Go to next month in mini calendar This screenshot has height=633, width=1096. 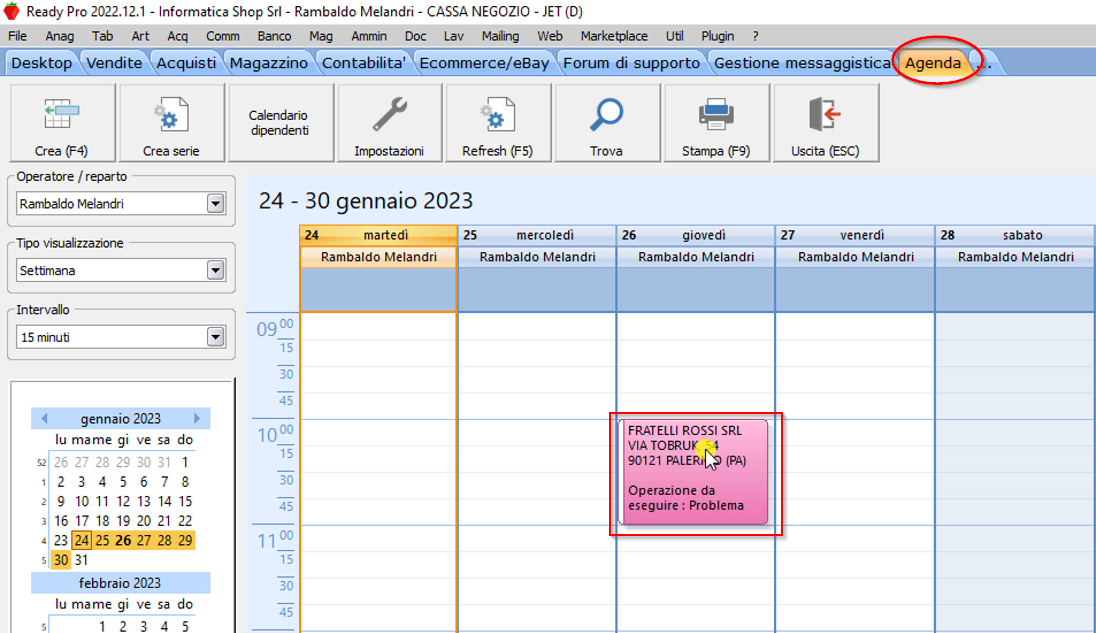tap(197, 419)
